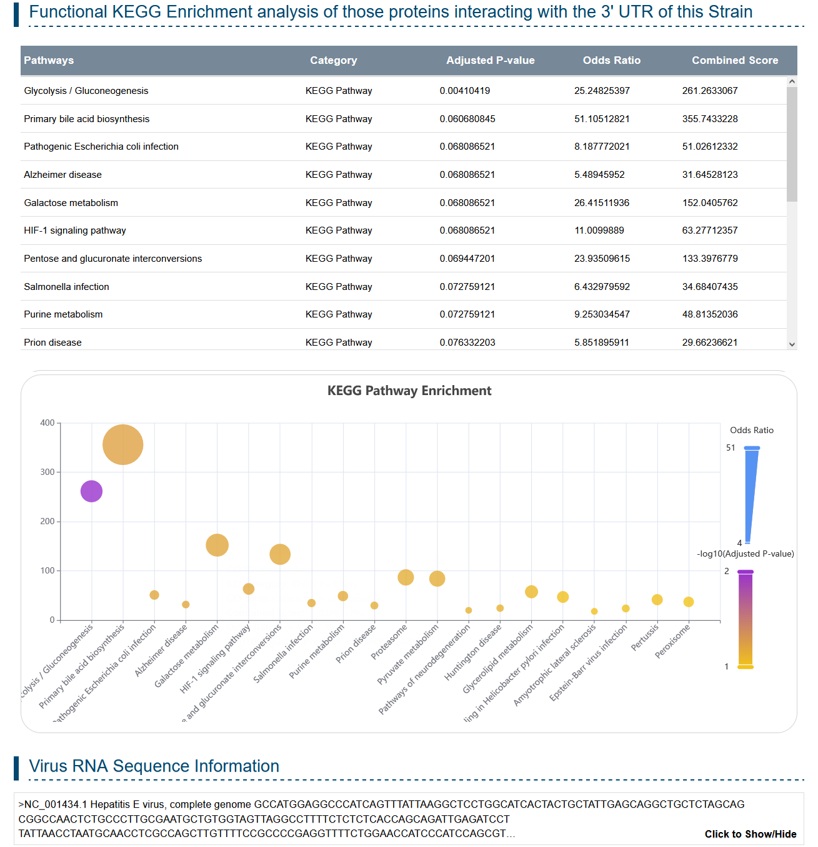The image size is (818, 847).
Task: Click the Pyruvate metabolism bubble
Action: [437, 579]
